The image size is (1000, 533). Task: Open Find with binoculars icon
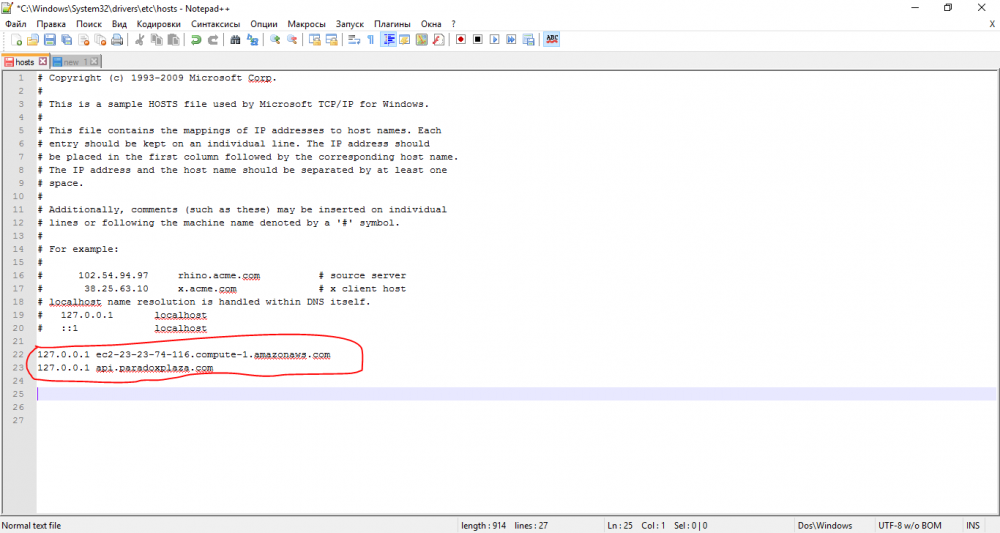tap(235, 40)
